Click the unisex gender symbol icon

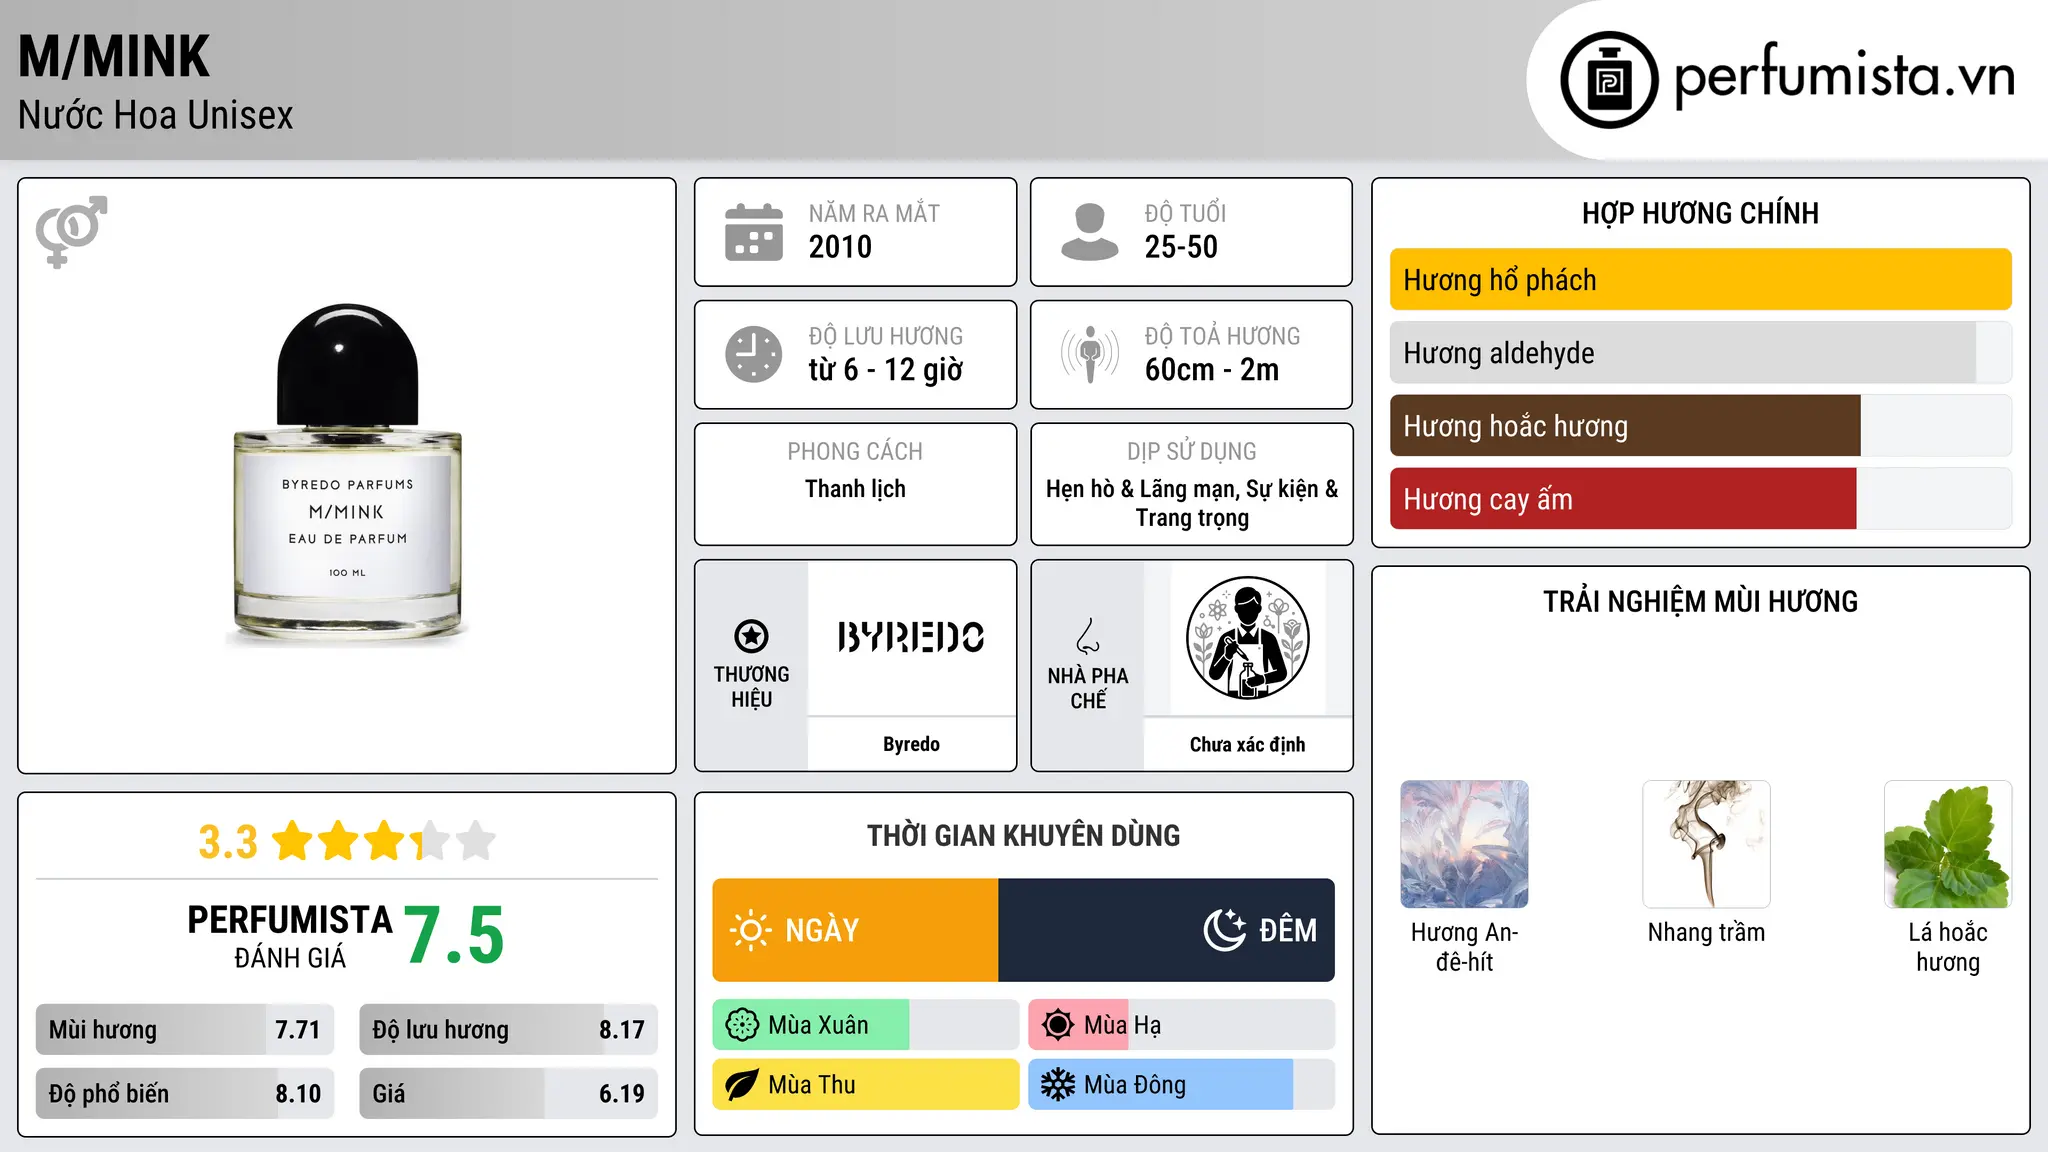[72, 232]
